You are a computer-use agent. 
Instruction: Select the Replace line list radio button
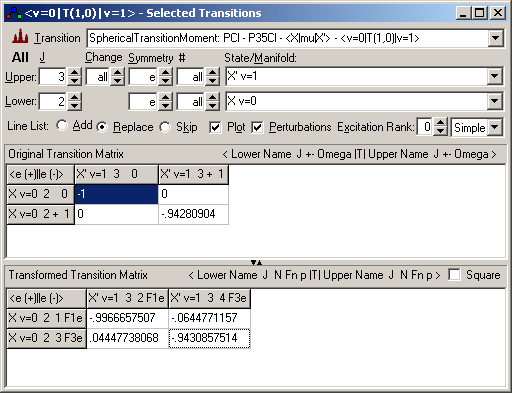click(102, 127)
